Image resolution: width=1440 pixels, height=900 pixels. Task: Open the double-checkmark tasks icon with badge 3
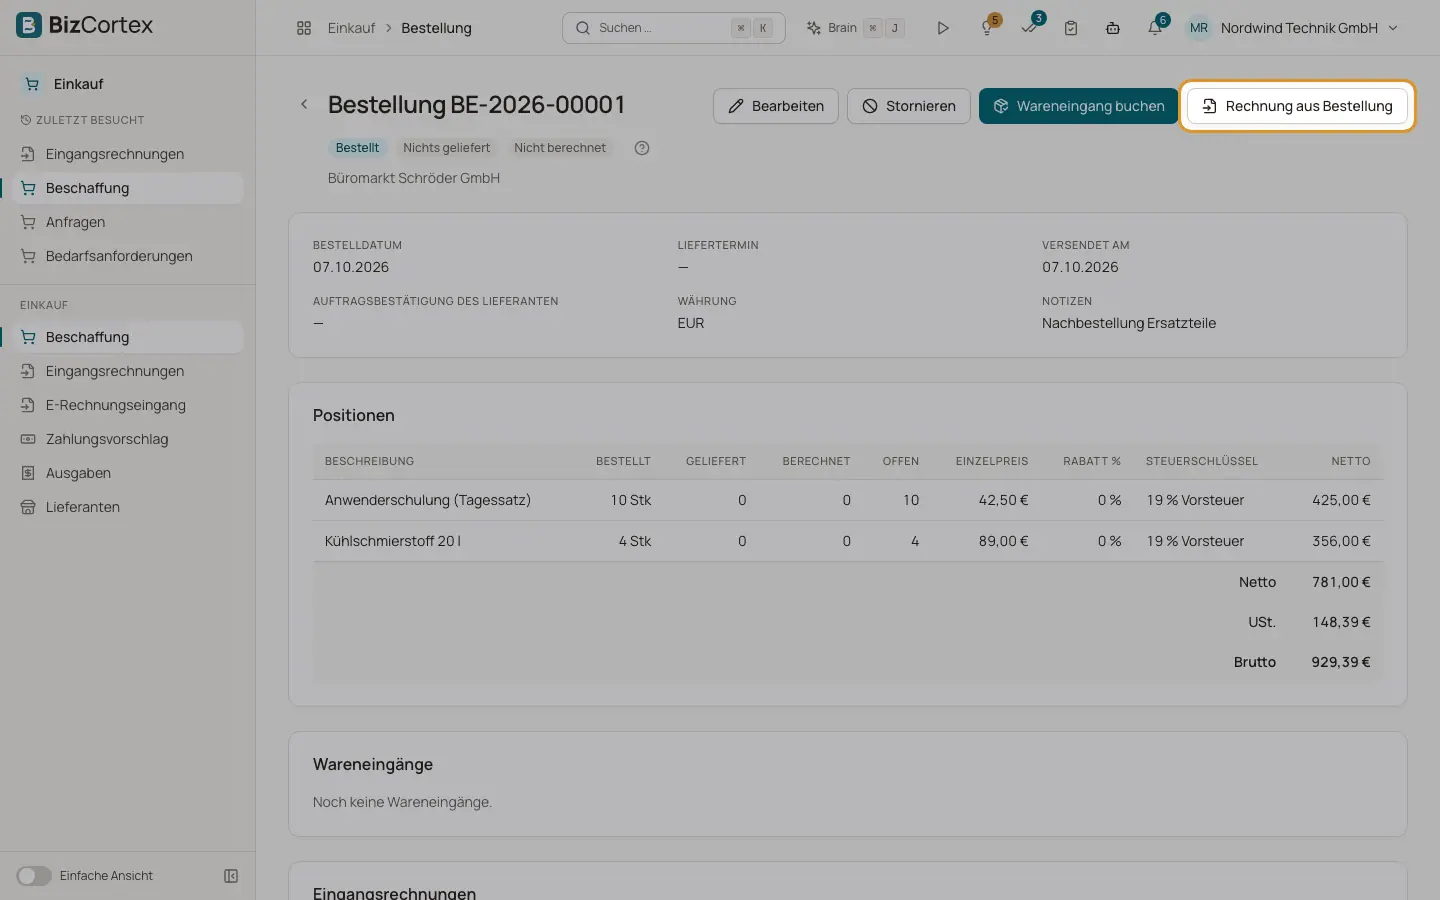[x=1030, y=27]
